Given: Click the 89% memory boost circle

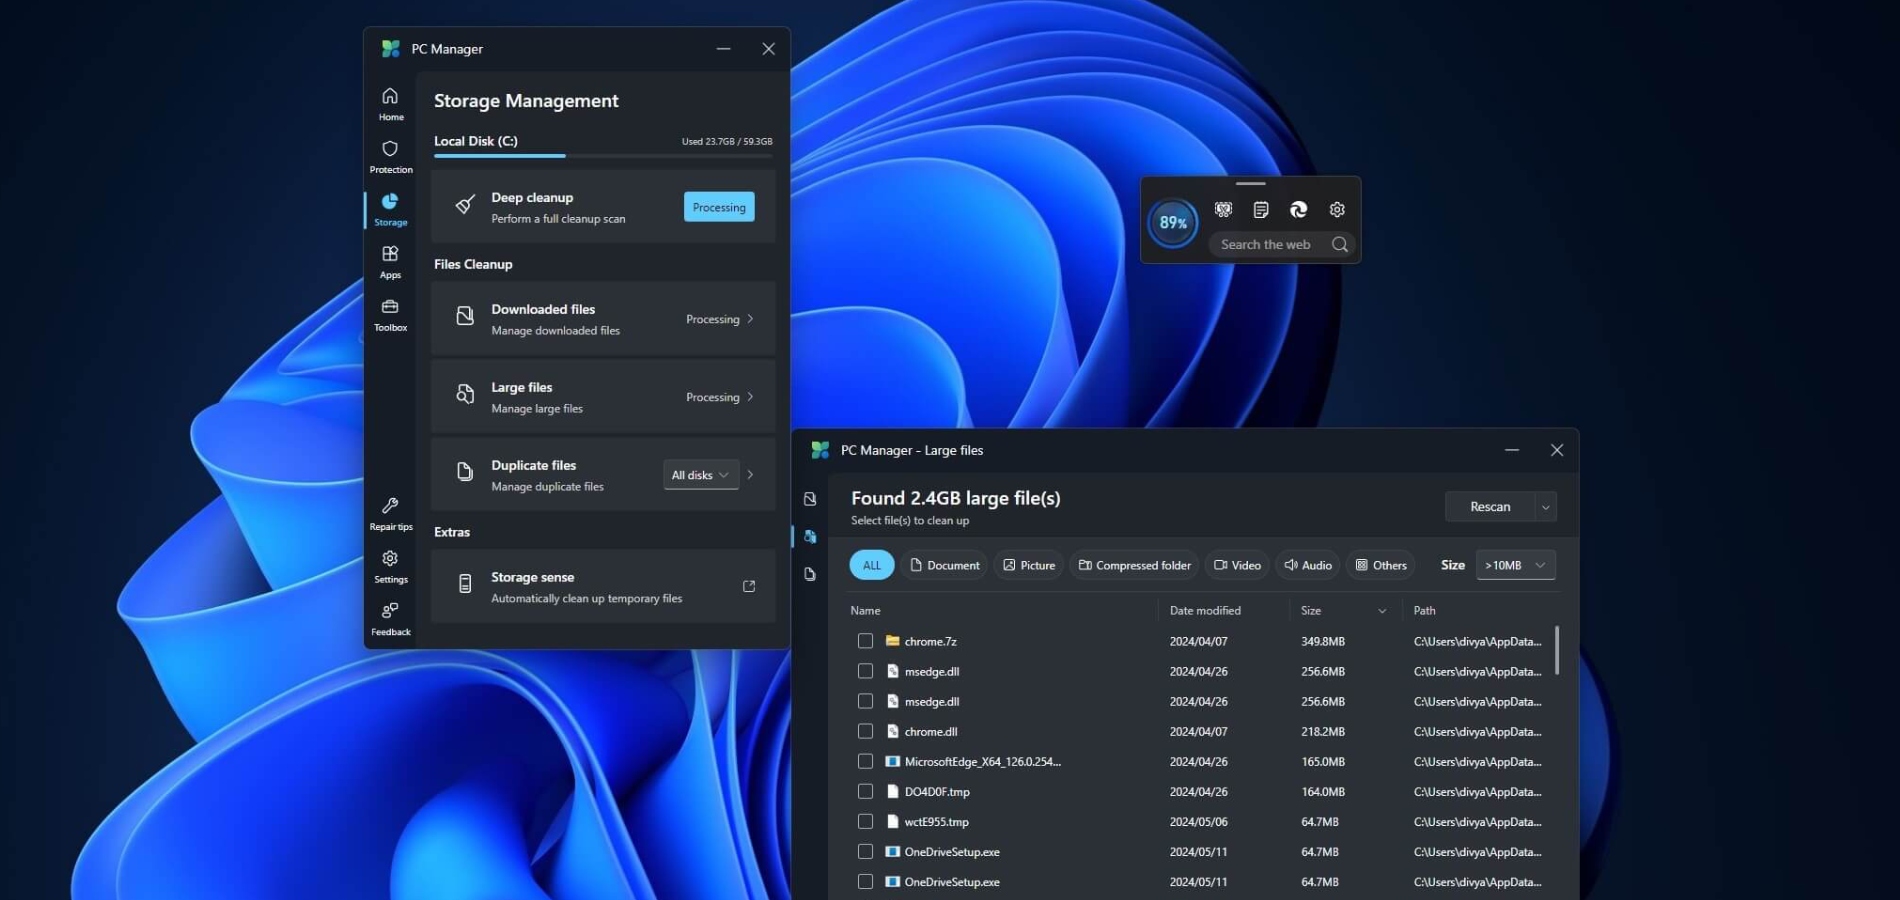Looking at the screenshot, I should 1173,222.
